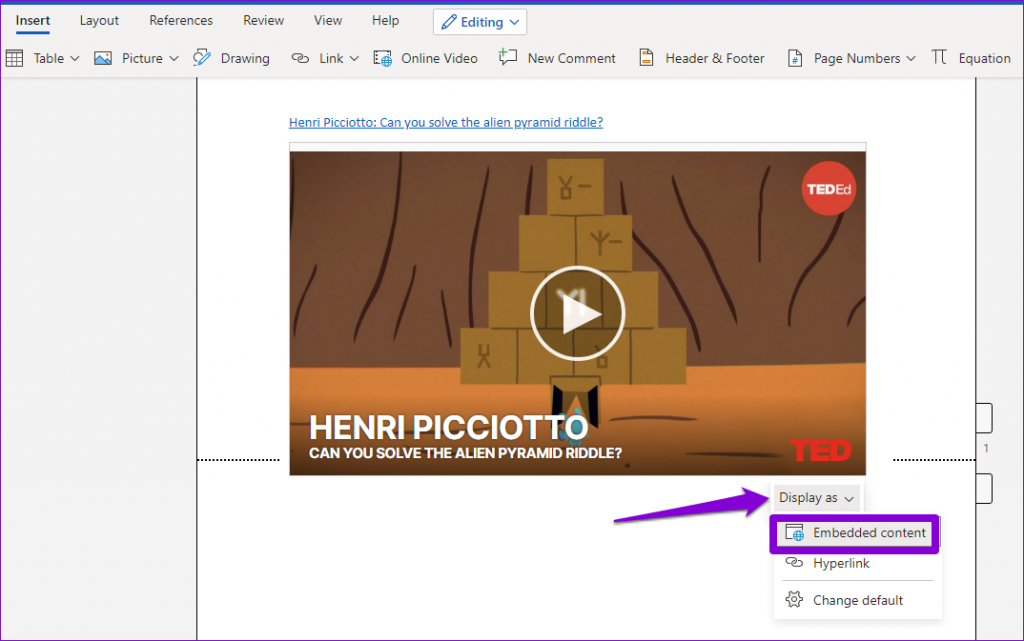Open the Editing mode dropdown

pyautogui.click(x=480, y=22)
